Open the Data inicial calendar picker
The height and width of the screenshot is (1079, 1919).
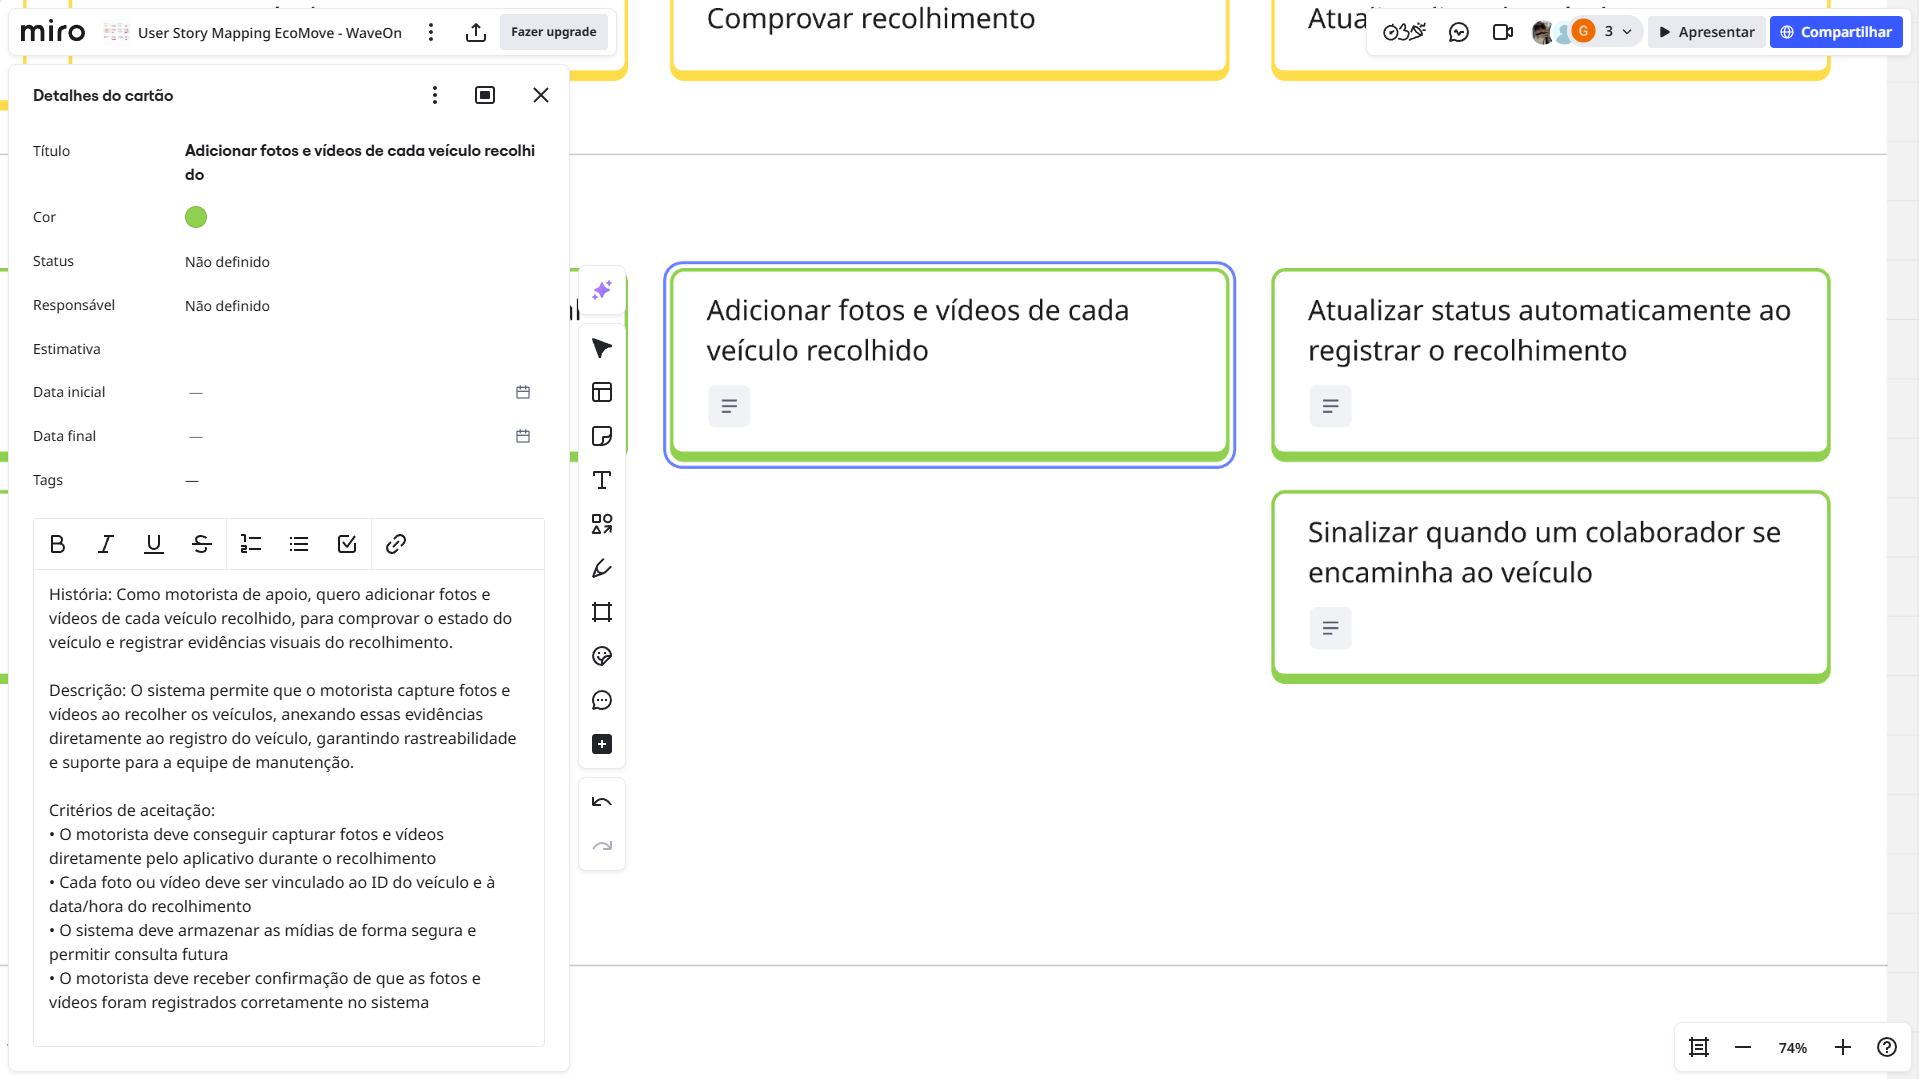point(522,392)
